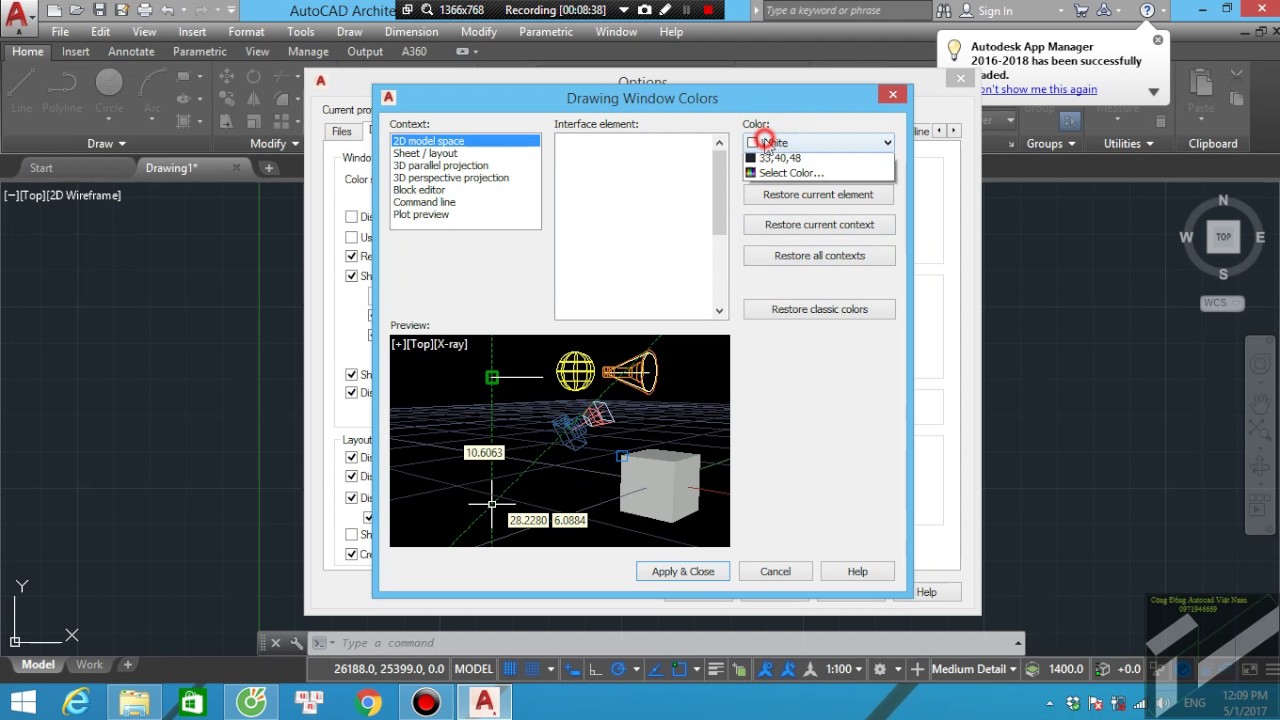
Task: Expand the Utilities panel dropdown
Action: 1128,143
